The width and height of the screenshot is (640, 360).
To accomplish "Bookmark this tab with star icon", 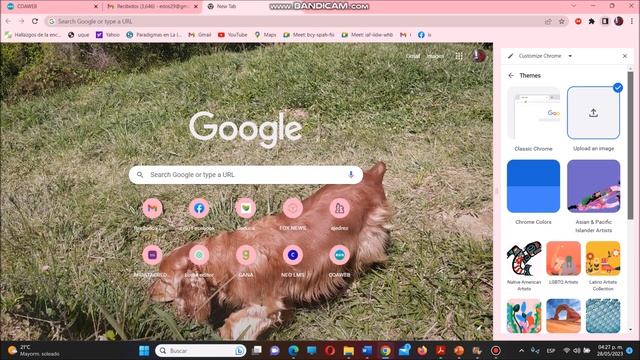I will [x=562, y=21].
